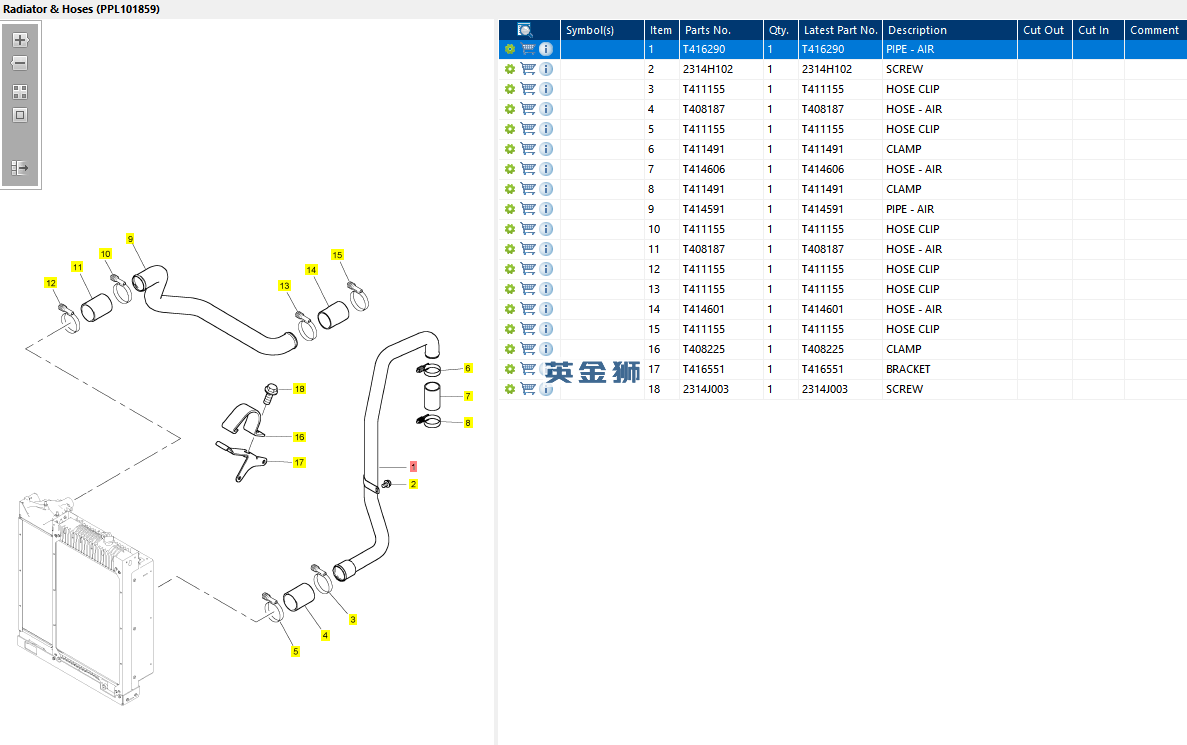The image size is (1187, 745).
Task: Click the Latest Part No. column header
Action: [840, 30]
